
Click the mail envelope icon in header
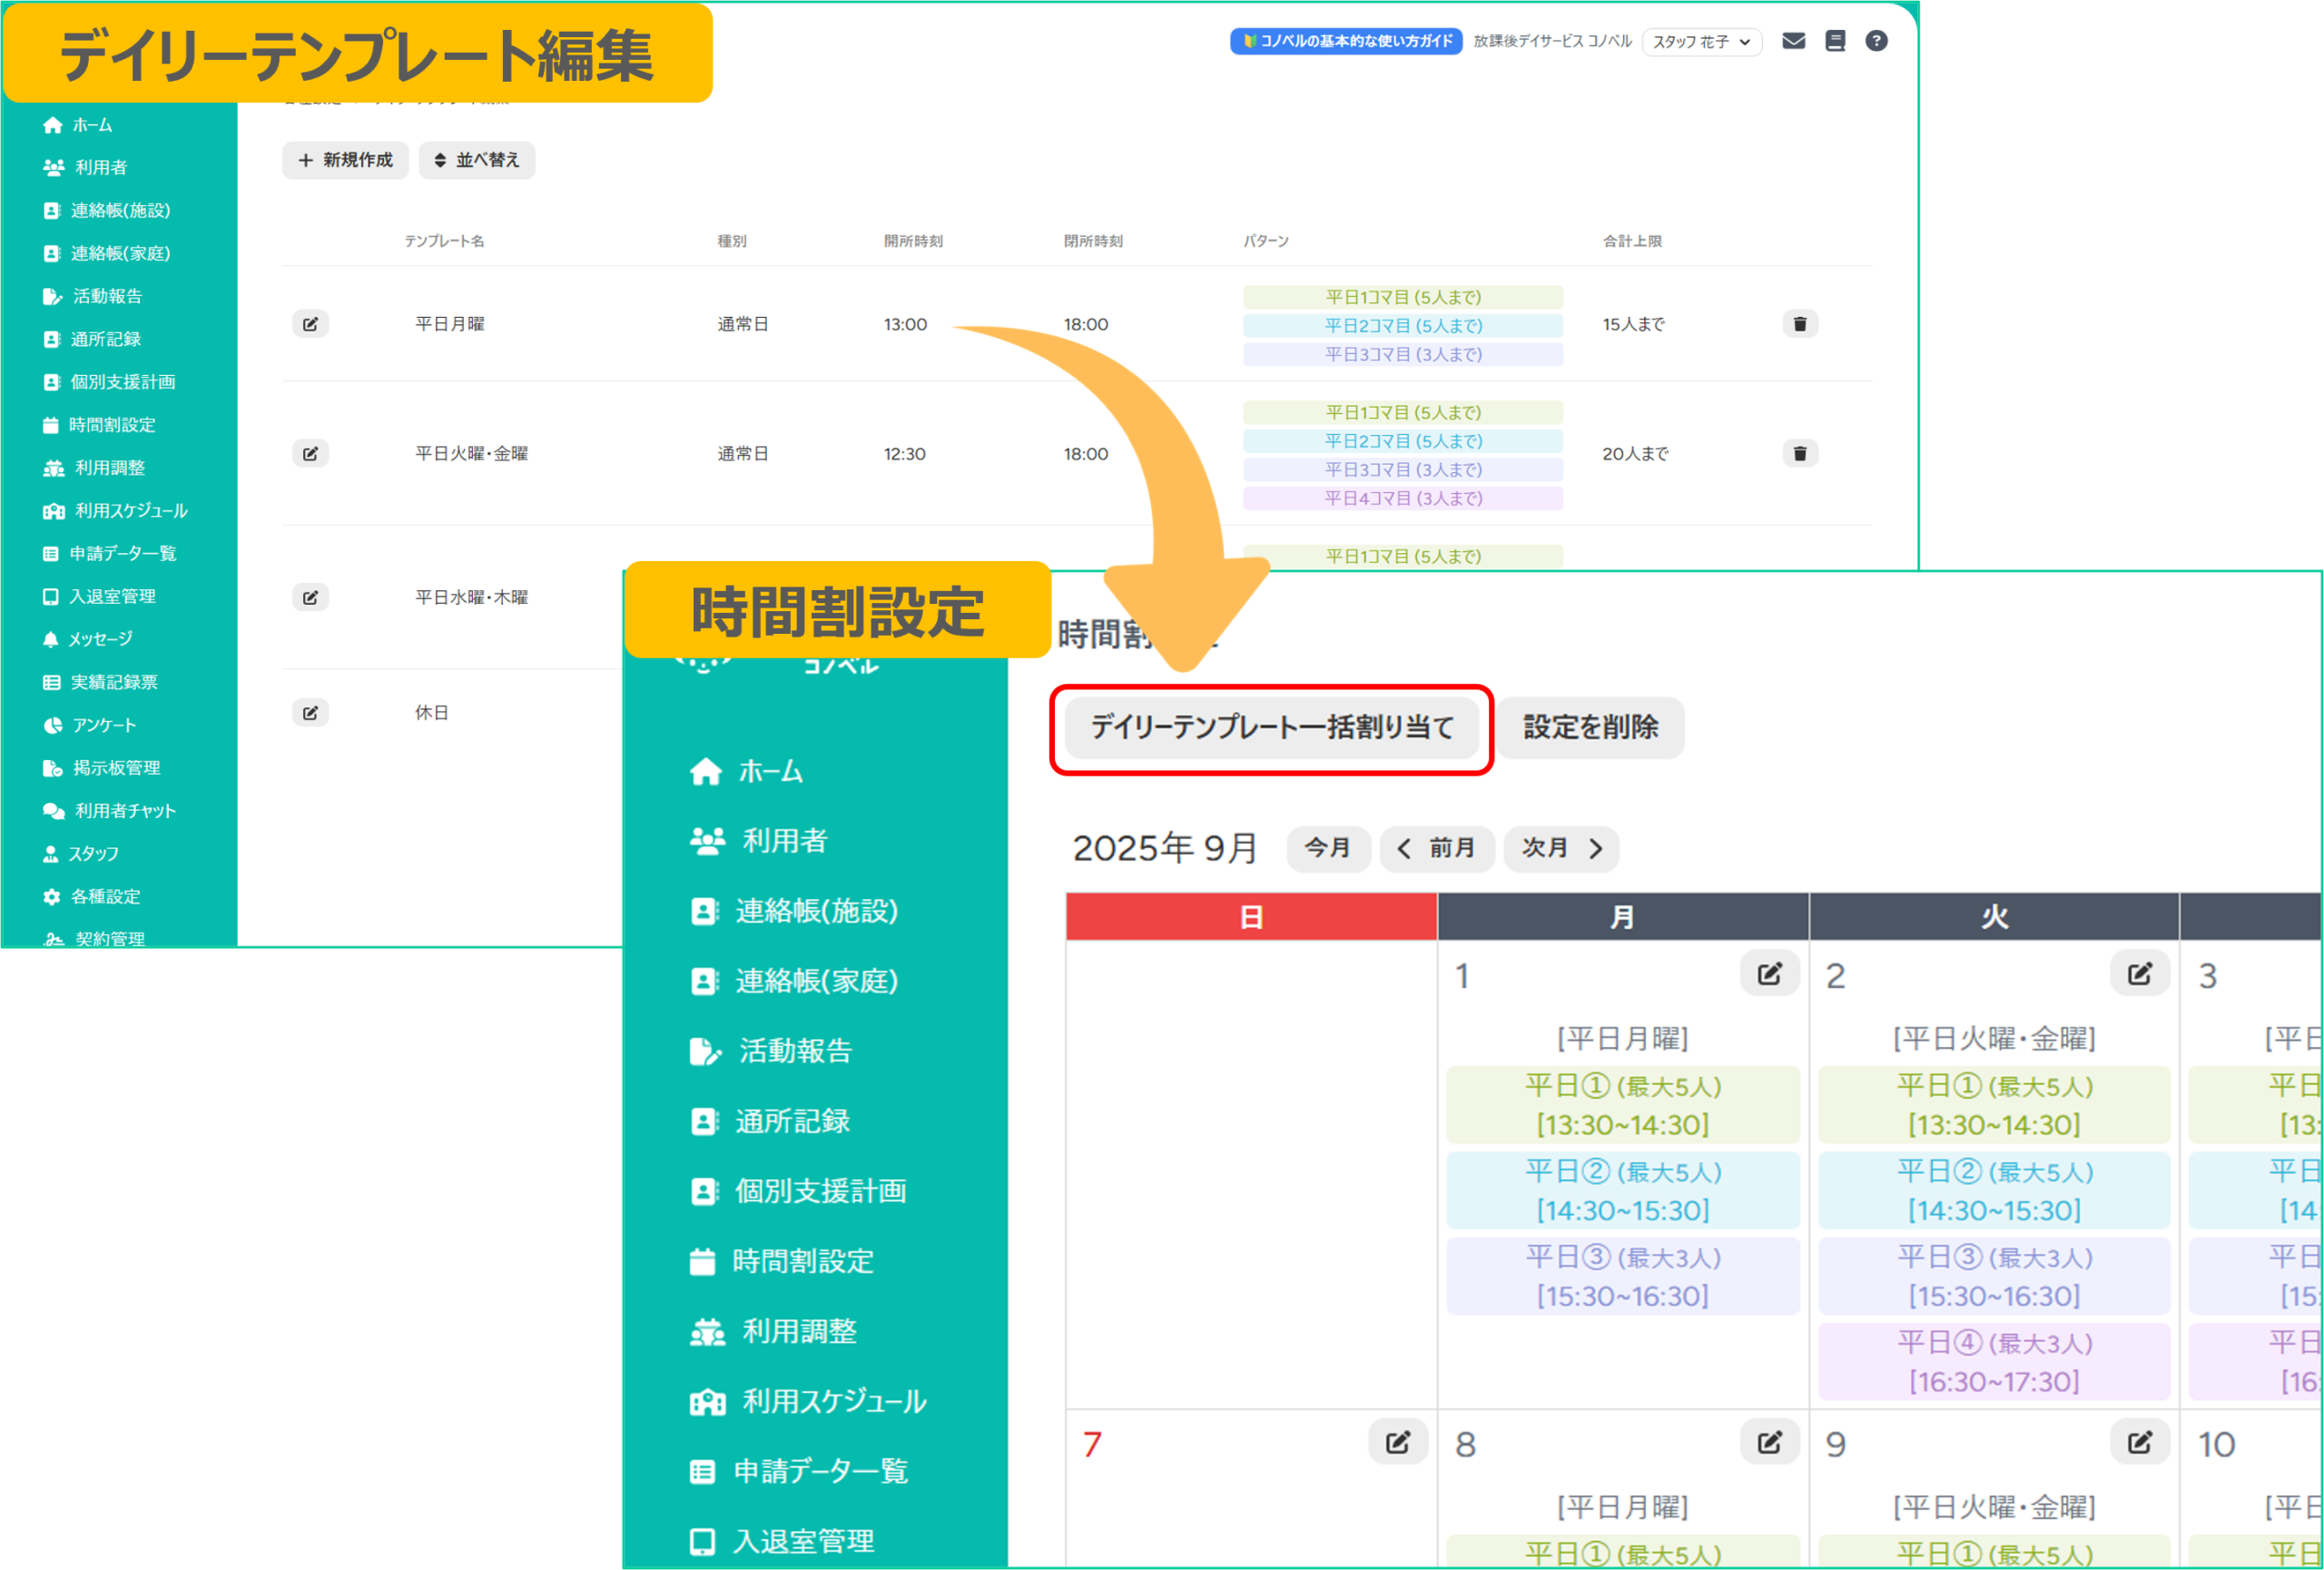pyautogui.click(x=1793, y=41)
